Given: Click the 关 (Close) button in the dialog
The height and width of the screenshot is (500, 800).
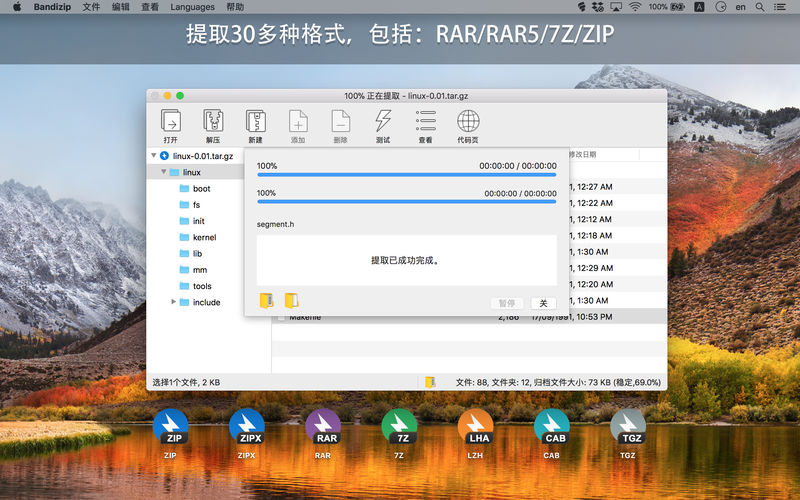Looking at the screenshot, I should (543, 303).
